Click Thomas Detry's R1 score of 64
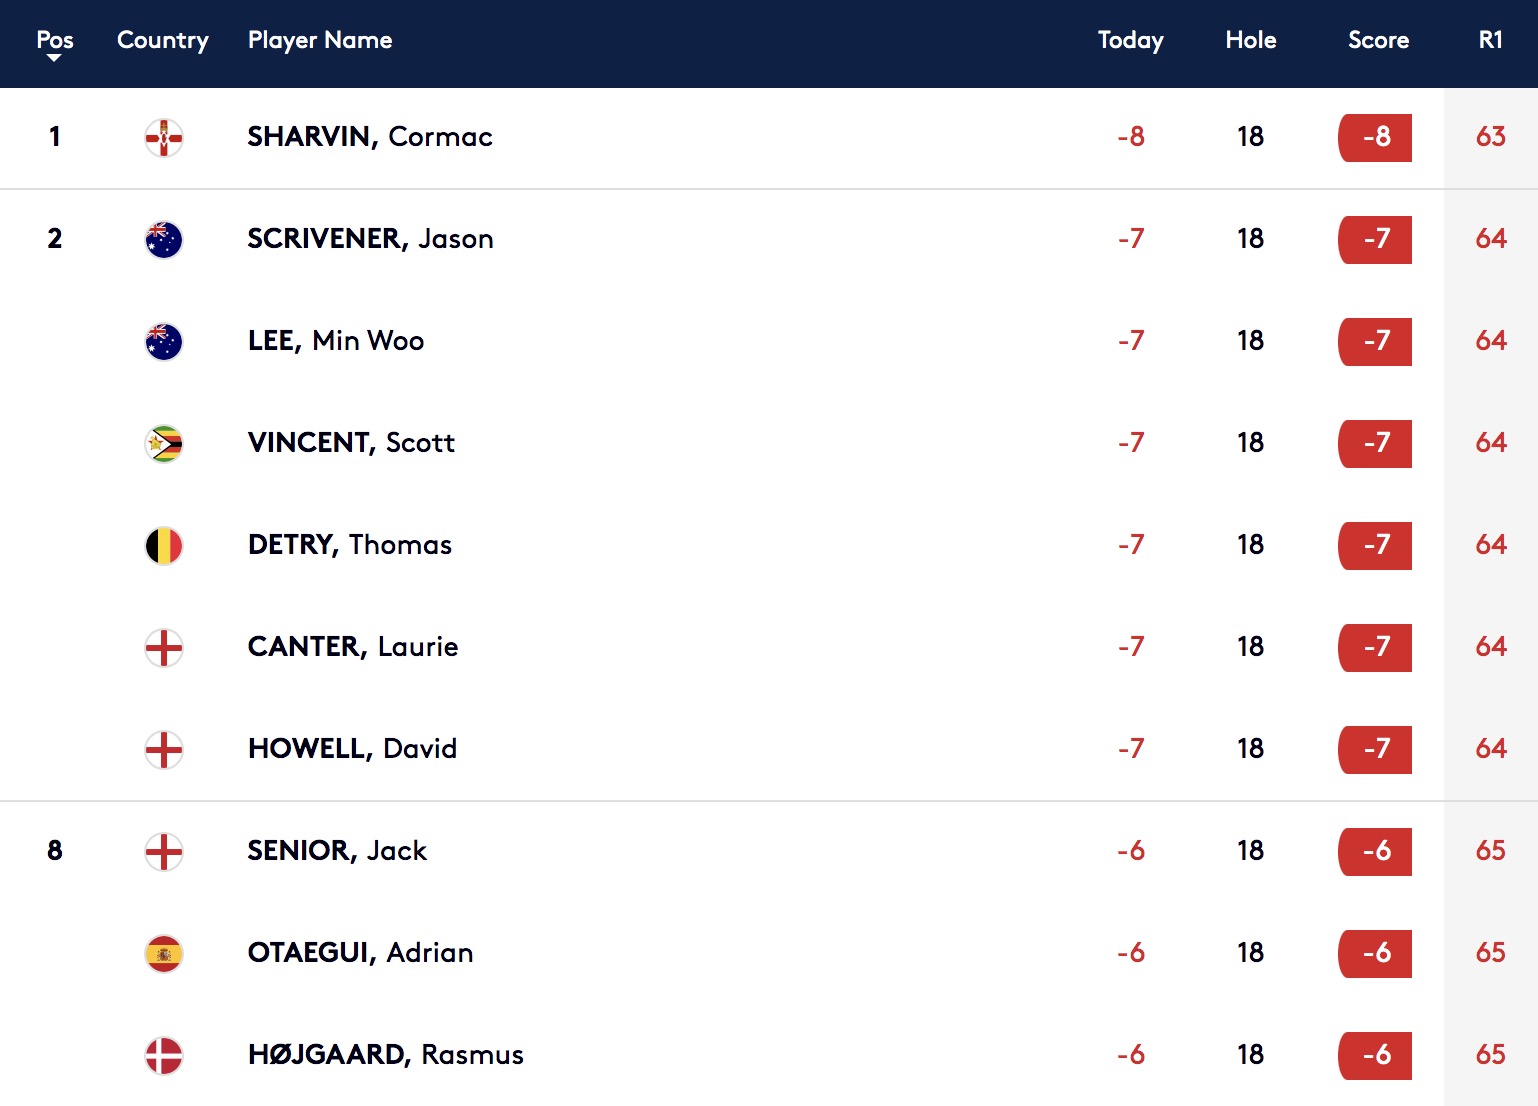 (x=1490, y=545)
